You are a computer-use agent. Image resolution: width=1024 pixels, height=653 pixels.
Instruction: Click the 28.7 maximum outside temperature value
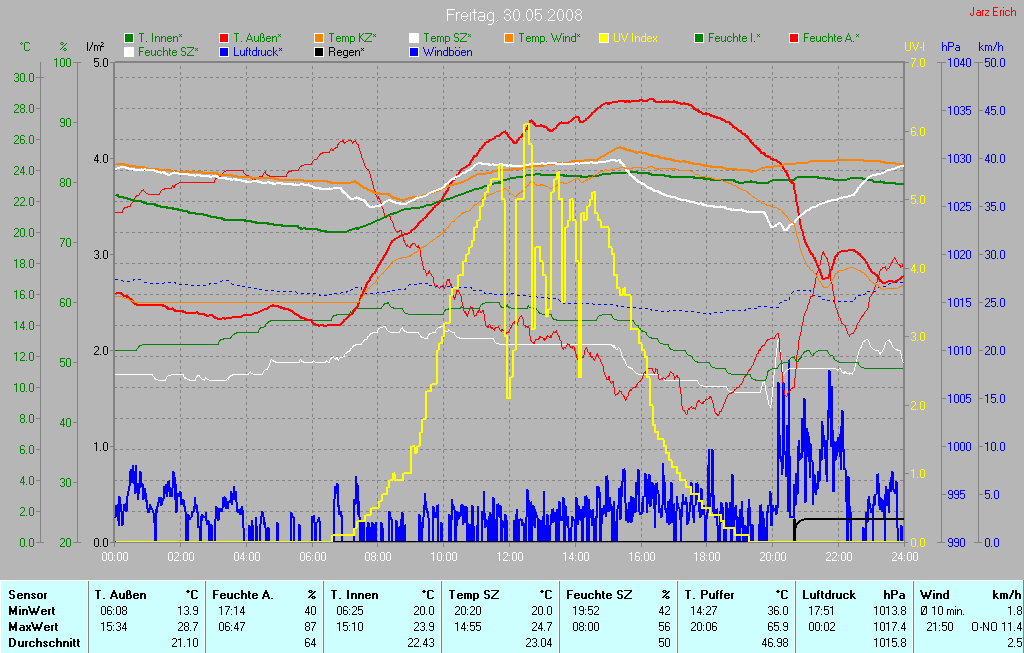(188, 627)
